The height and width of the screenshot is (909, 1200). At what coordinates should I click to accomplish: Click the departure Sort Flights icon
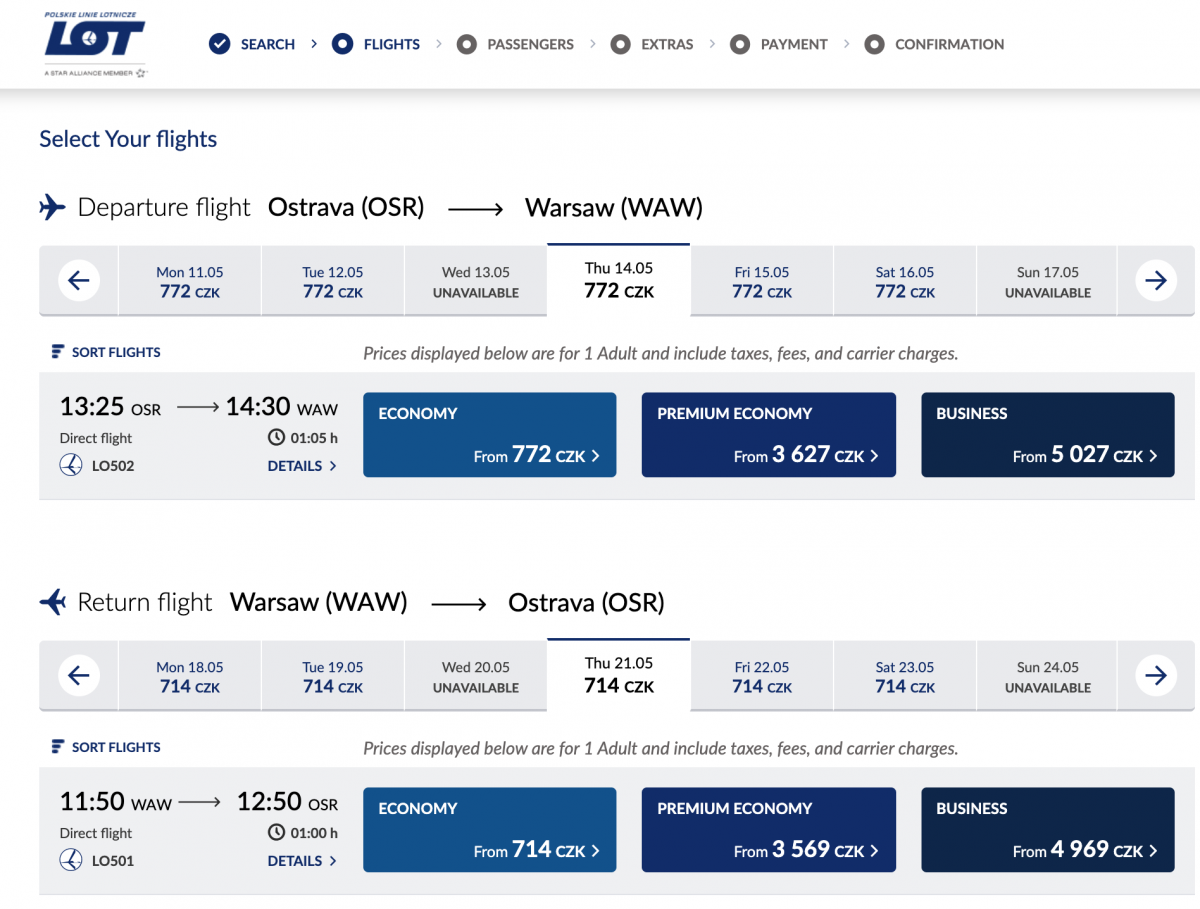tap(57, 352)
